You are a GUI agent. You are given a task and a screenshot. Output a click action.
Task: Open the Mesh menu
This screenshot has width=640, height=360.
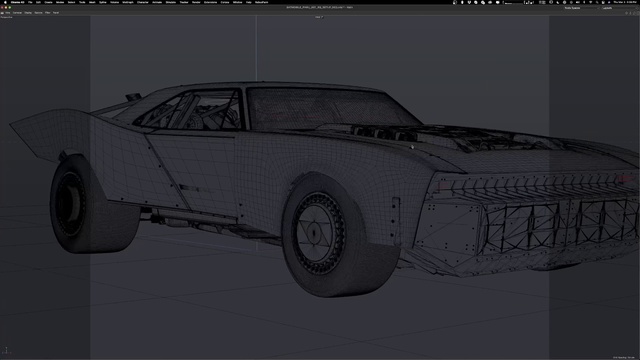point(92,2)
